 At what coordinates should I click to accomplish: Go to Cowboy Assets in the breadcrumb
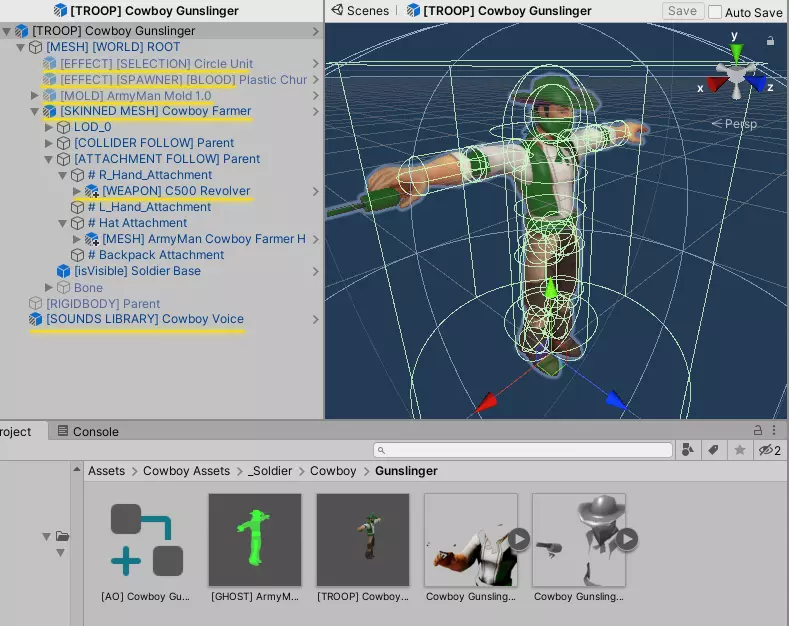(x=186, y=471)
